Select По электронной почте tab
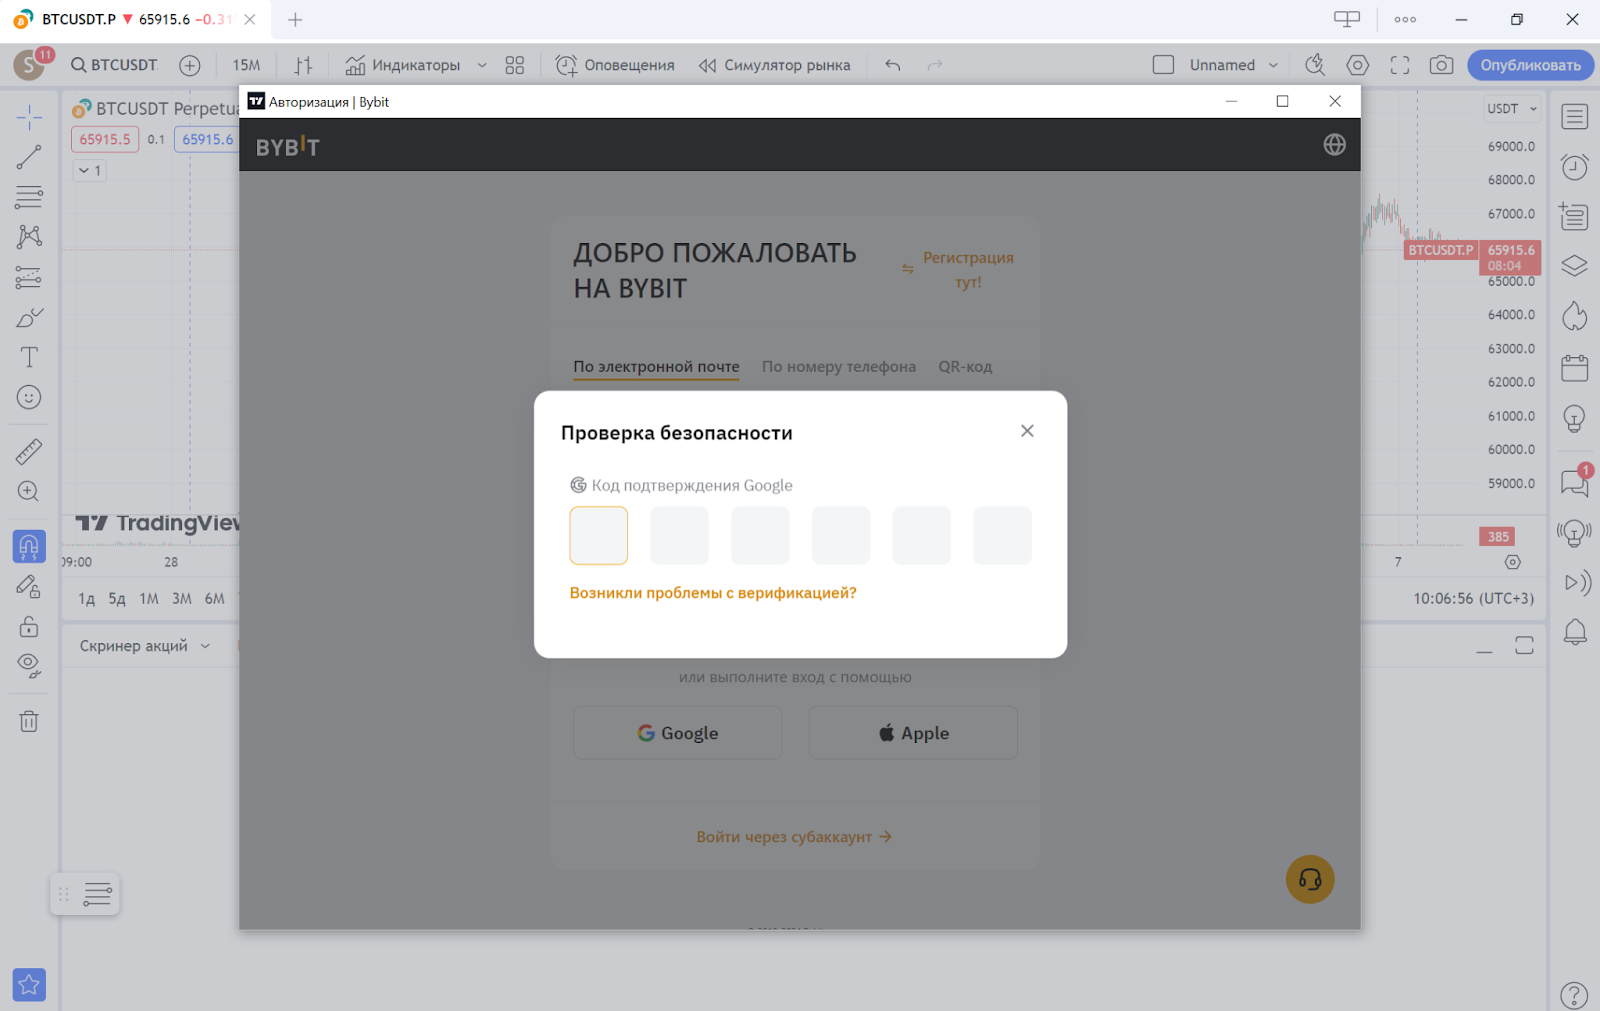 point(656,367)
